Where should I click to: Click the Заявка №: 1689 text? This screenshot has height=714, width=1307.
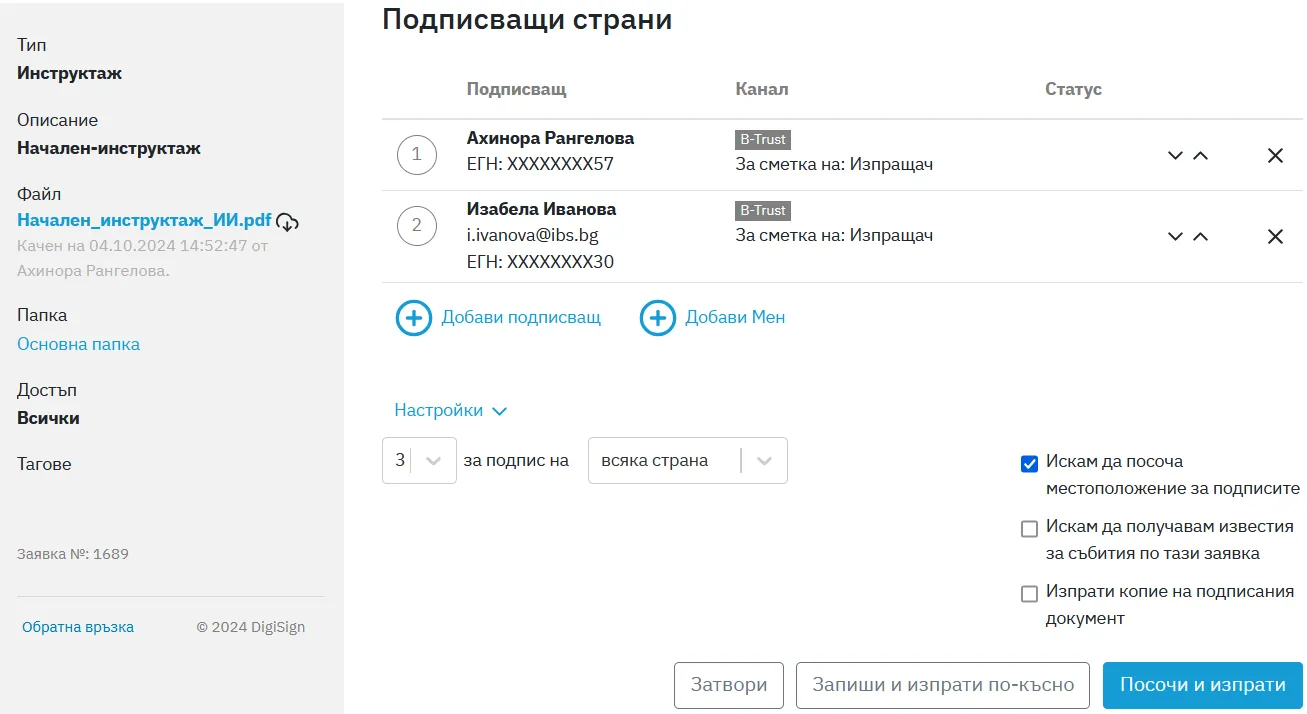(73, 553)
